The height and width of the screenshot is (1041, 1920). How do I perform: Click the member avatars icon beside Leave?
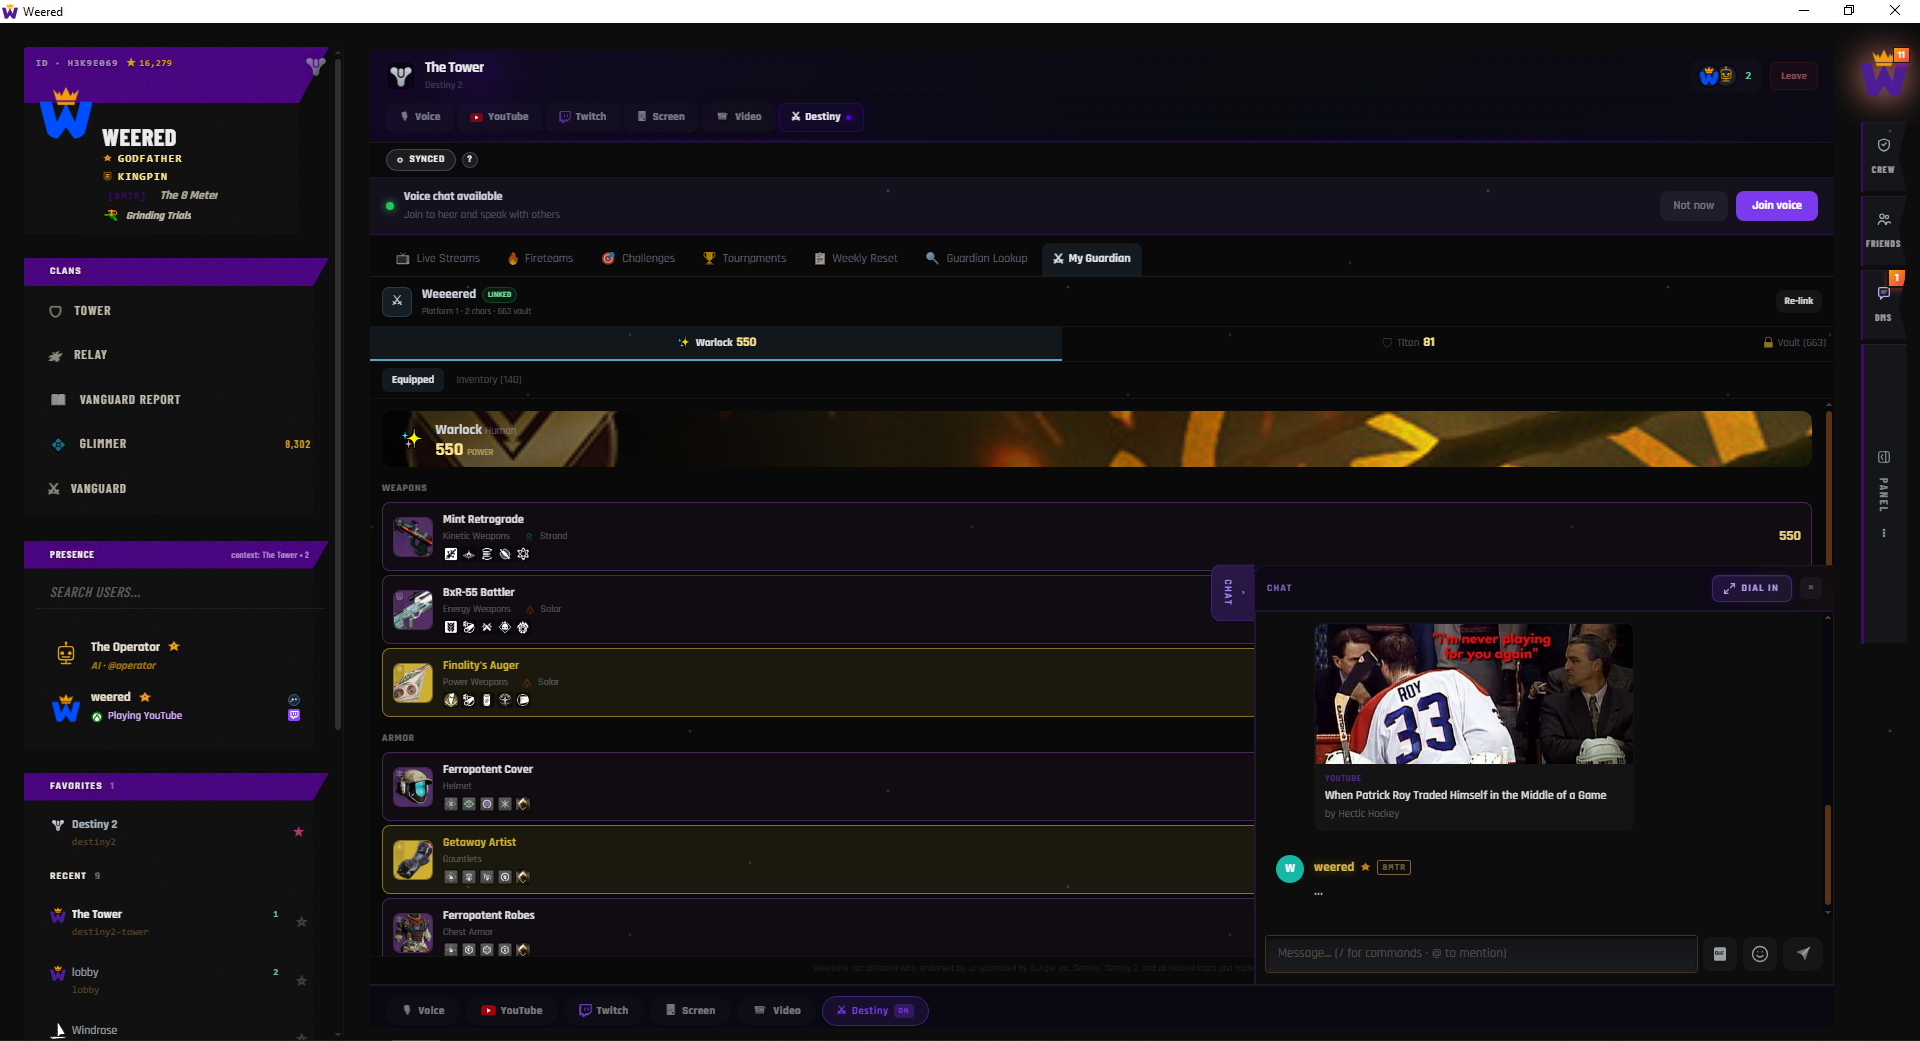1717,76
